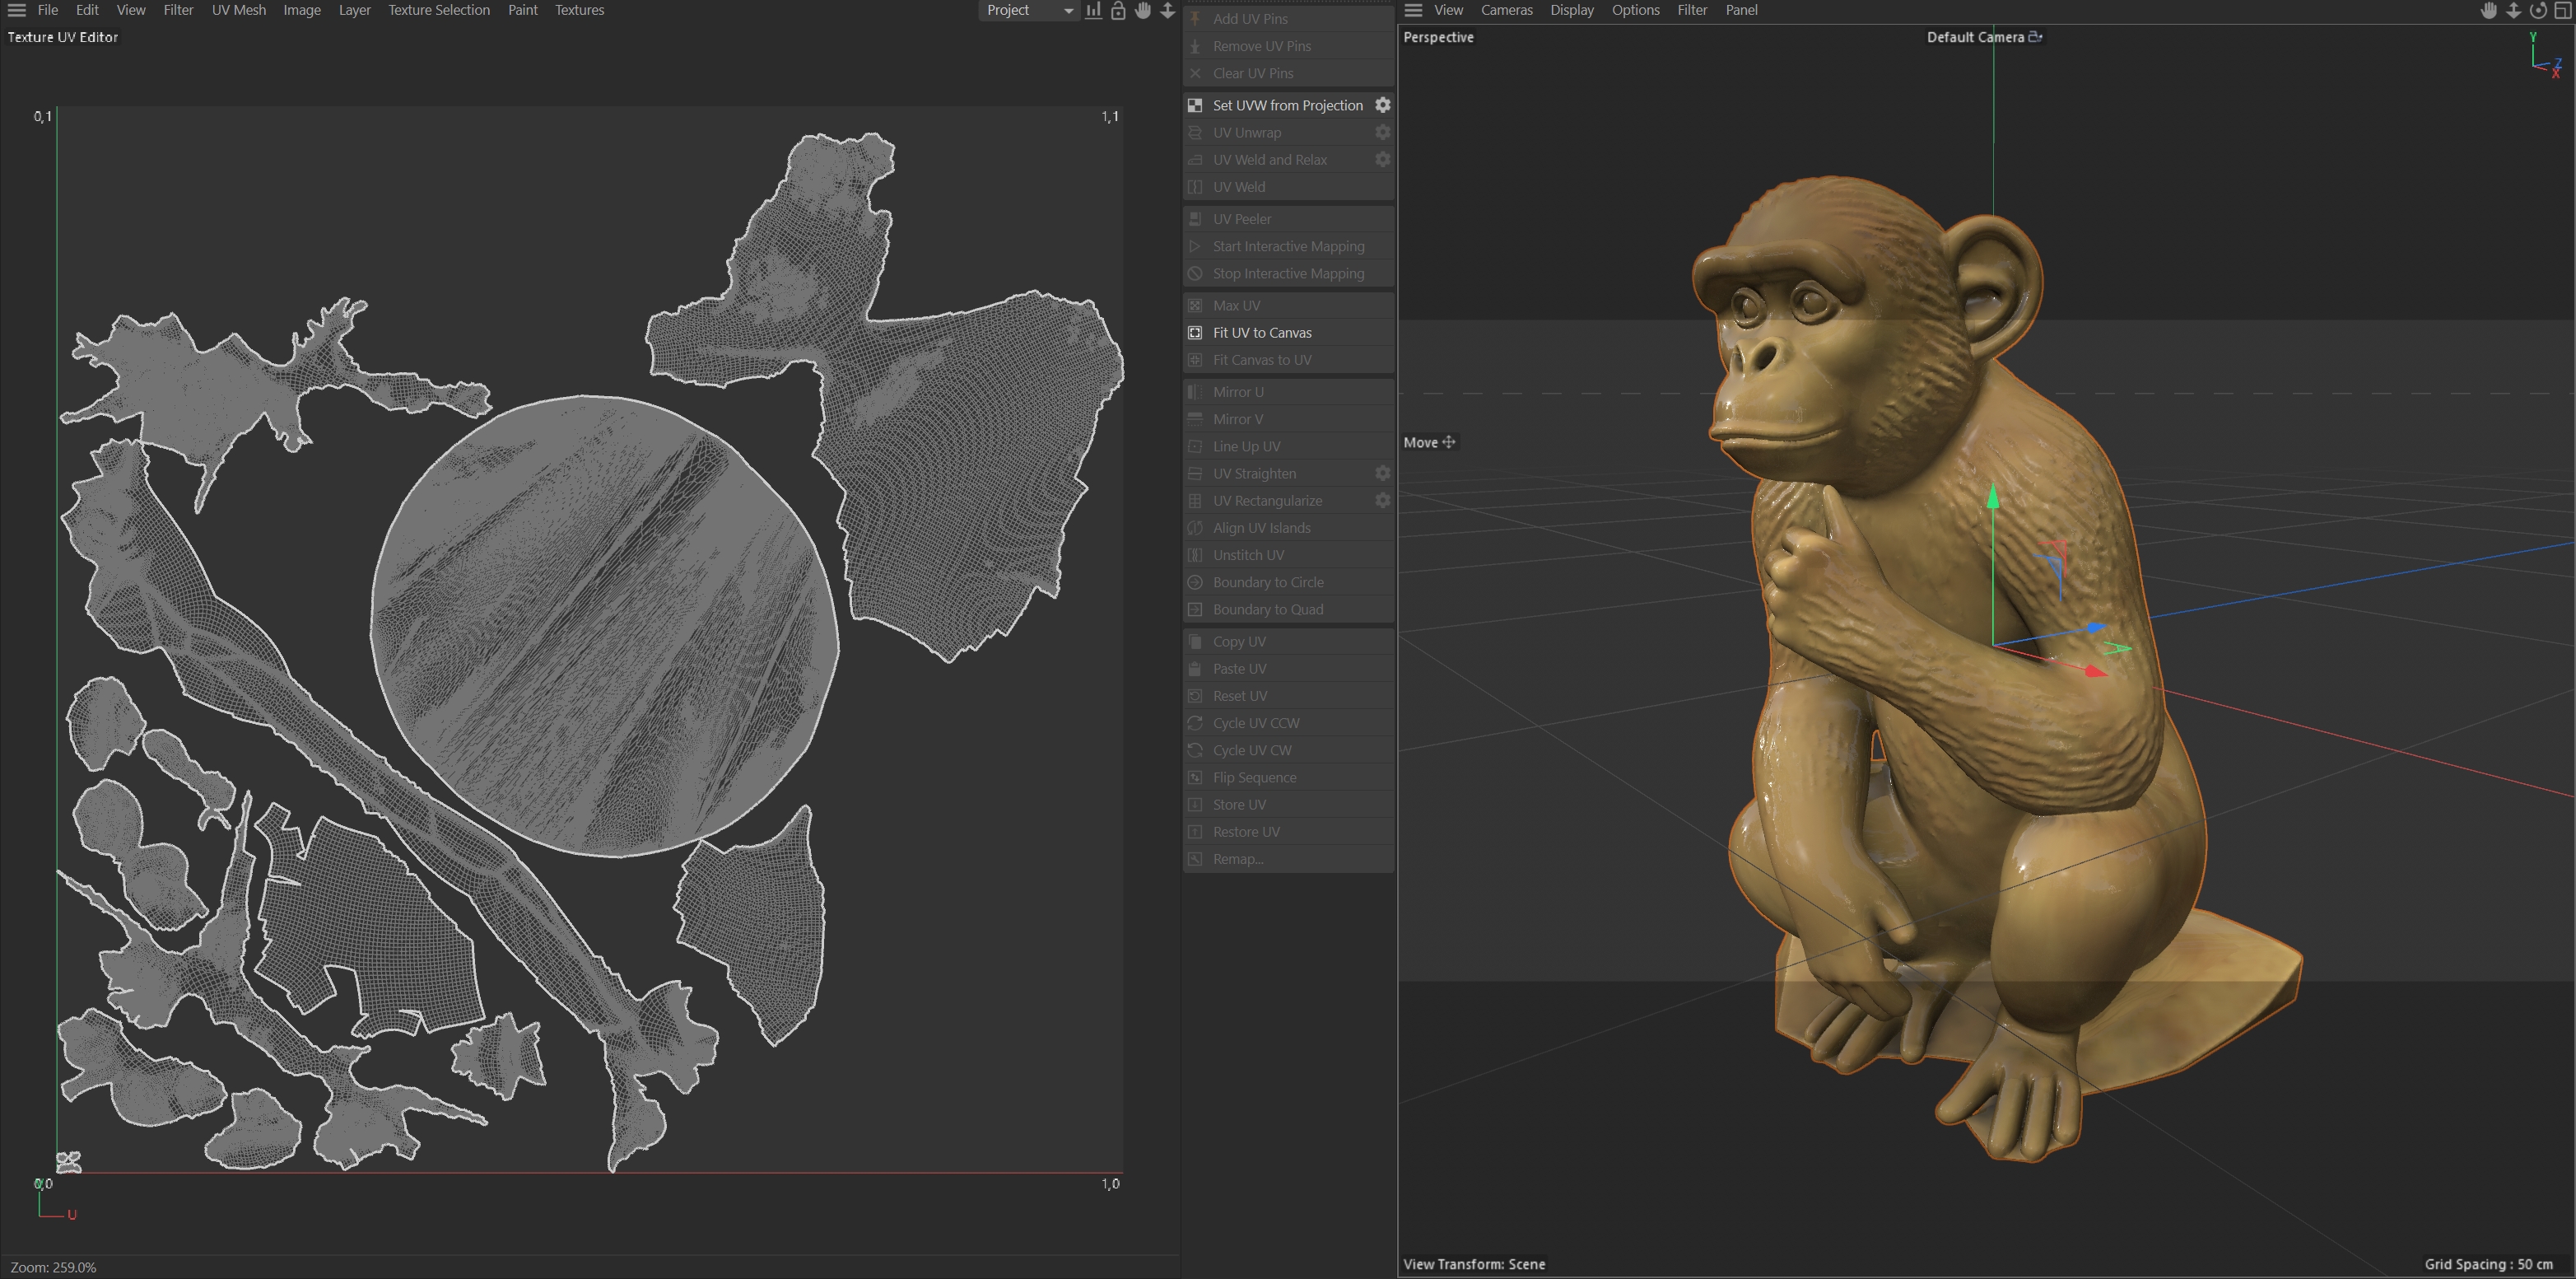Click the viewport dolly up-down arrow icon

tap(2513, 10)
